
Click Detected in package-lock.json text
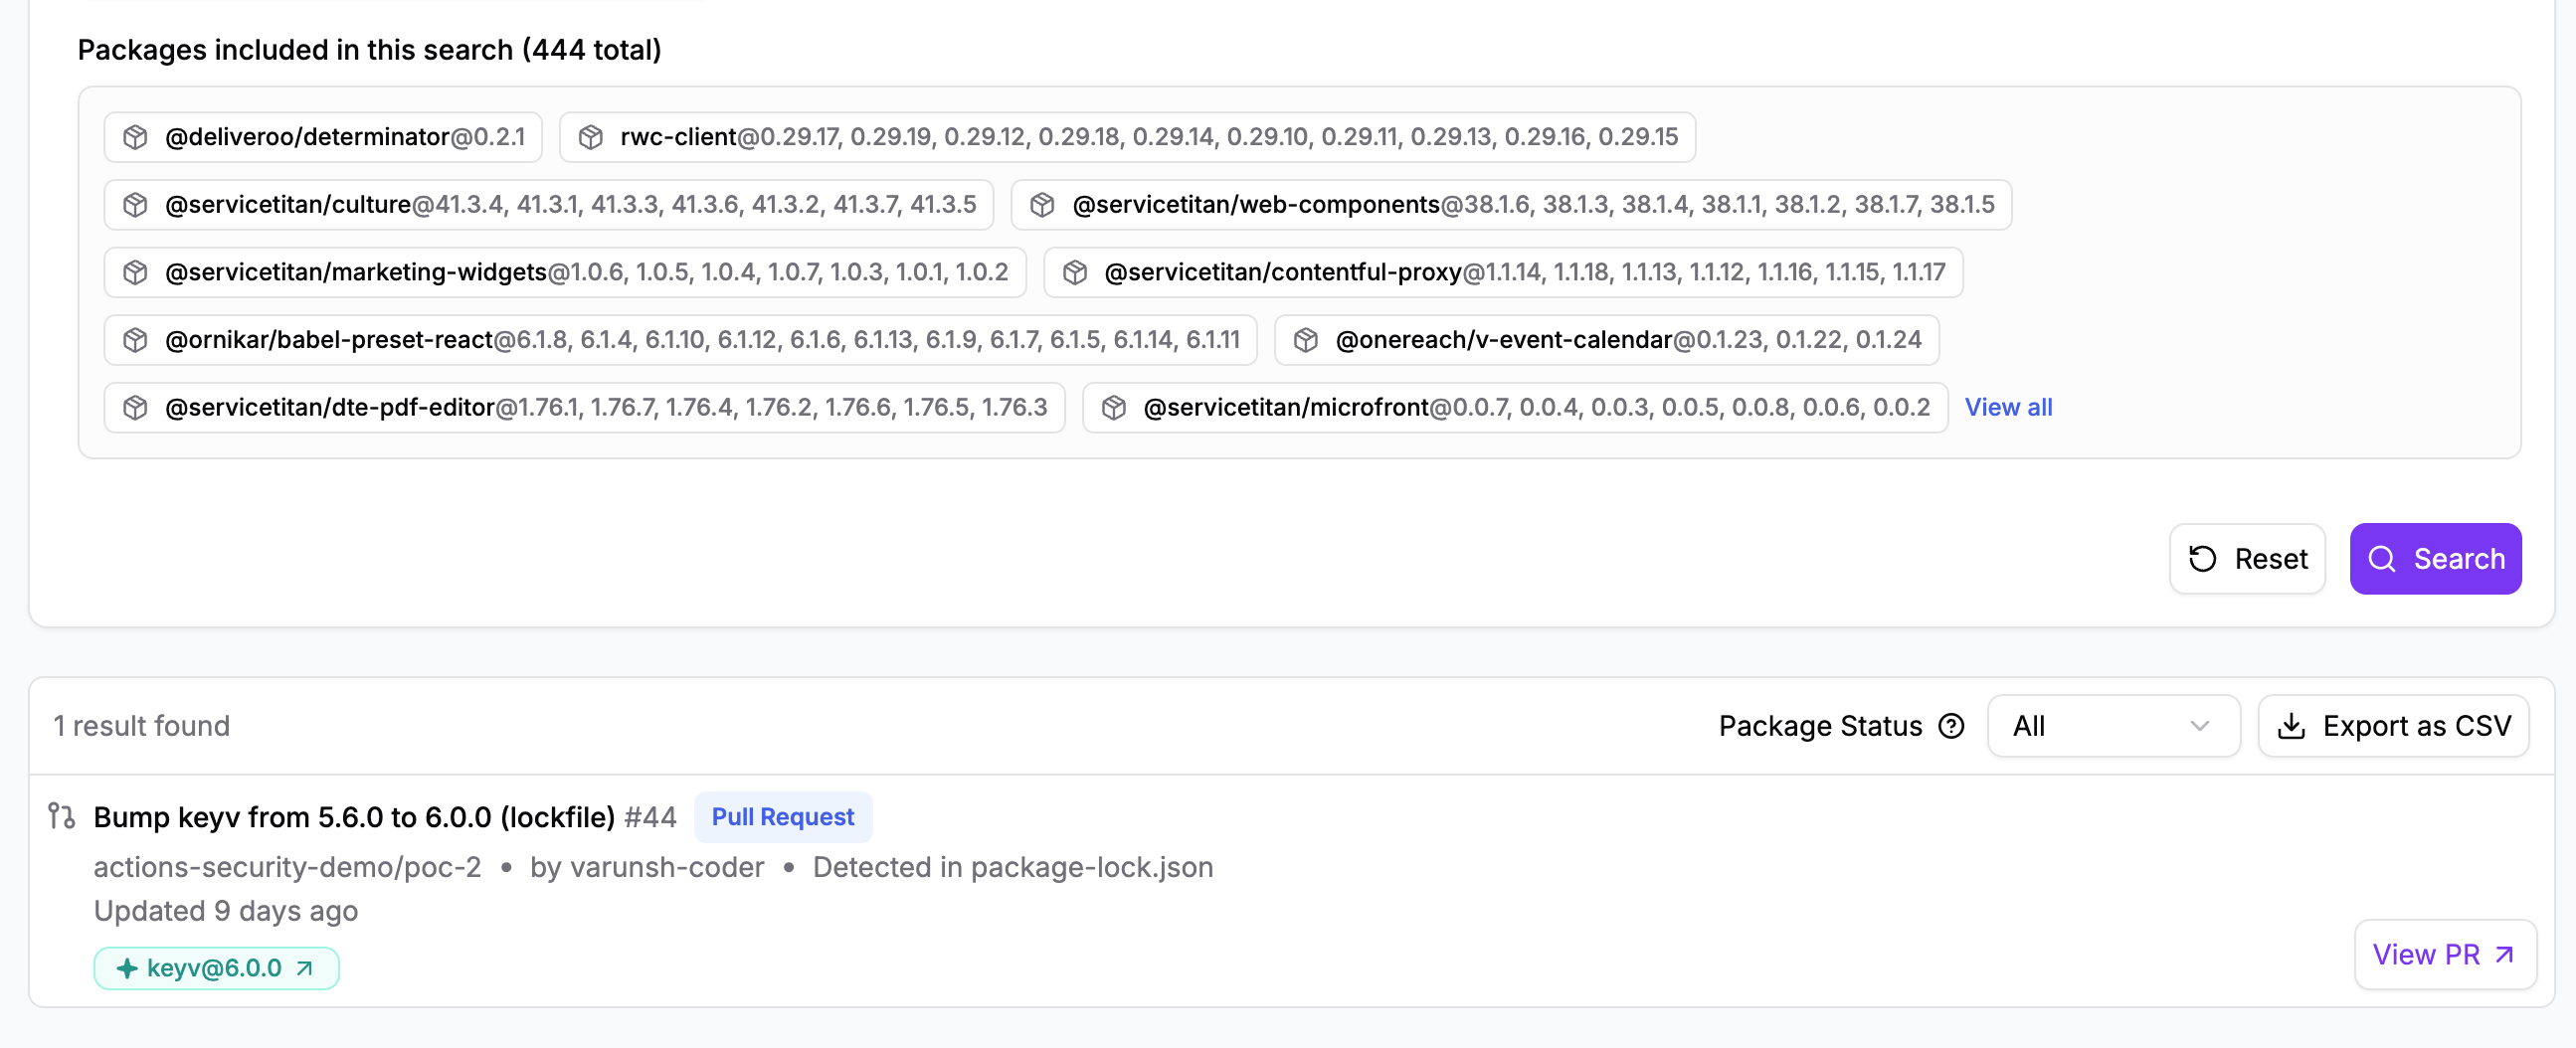(1013, 867)
